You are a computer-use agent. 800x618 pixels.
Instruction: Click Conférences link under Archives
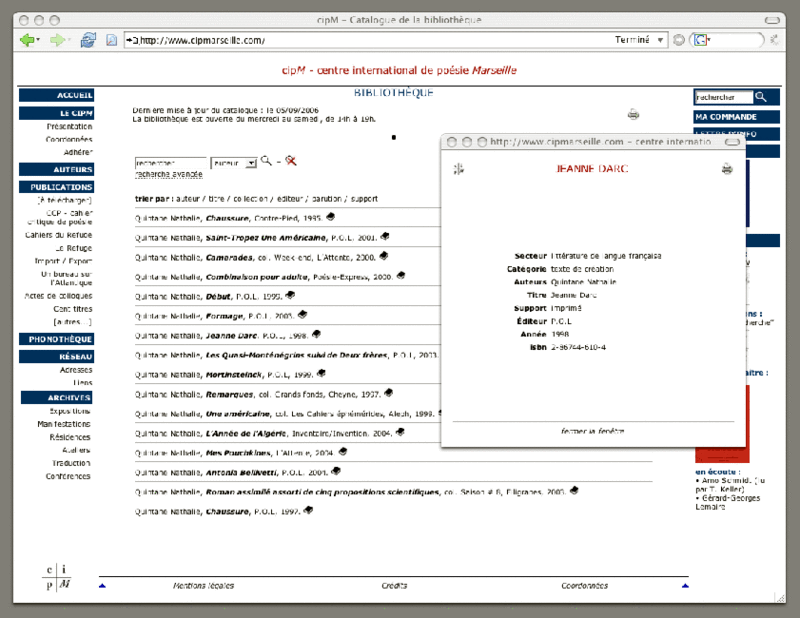point(68,476)
